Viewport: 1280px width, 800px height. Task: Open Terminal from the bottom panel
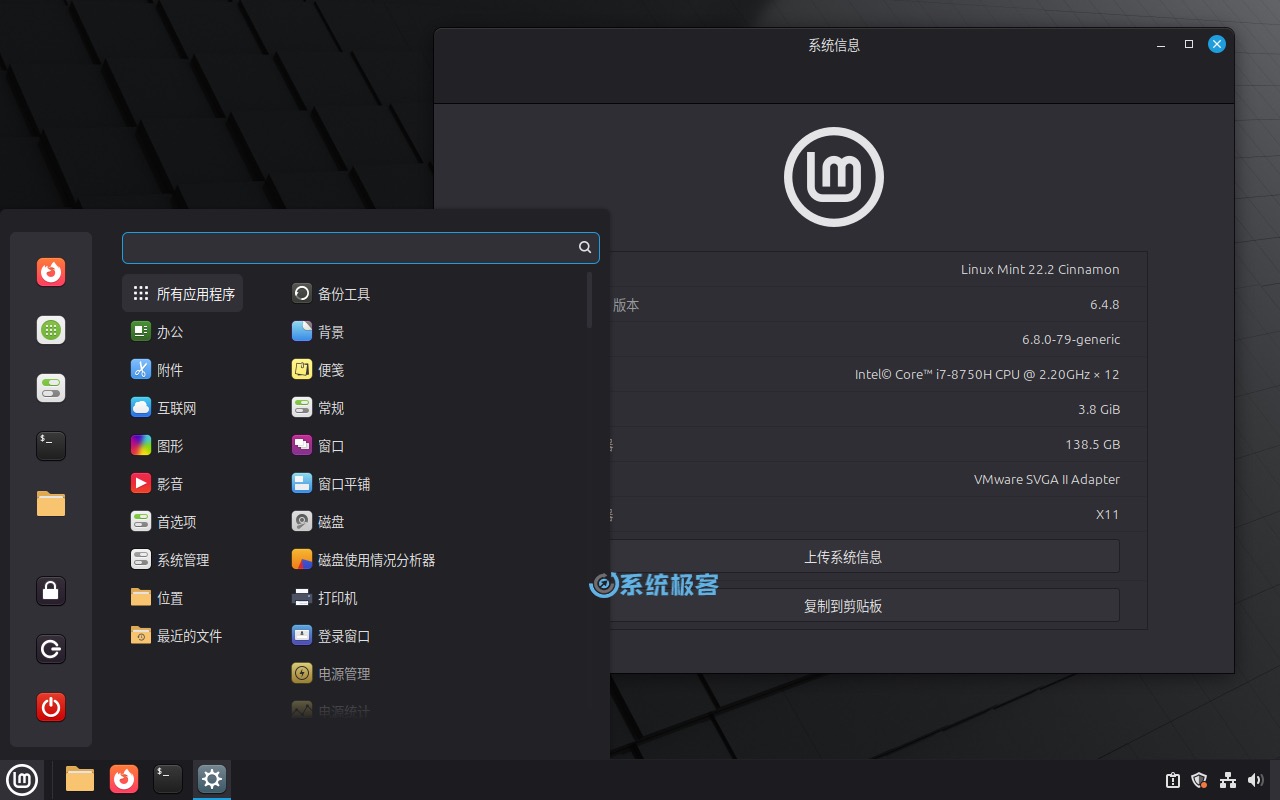click(168, 779)
